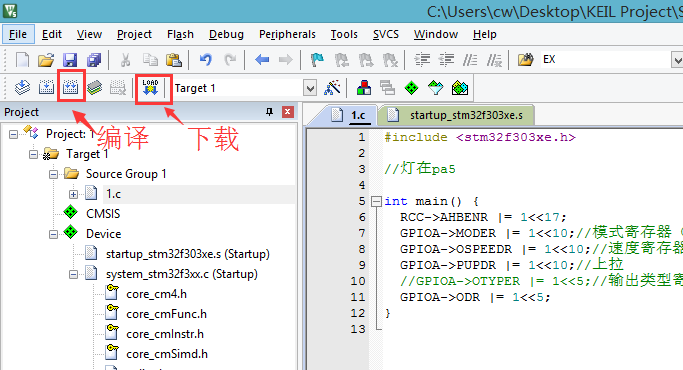Rebuild all target files icon

point(71,88)
